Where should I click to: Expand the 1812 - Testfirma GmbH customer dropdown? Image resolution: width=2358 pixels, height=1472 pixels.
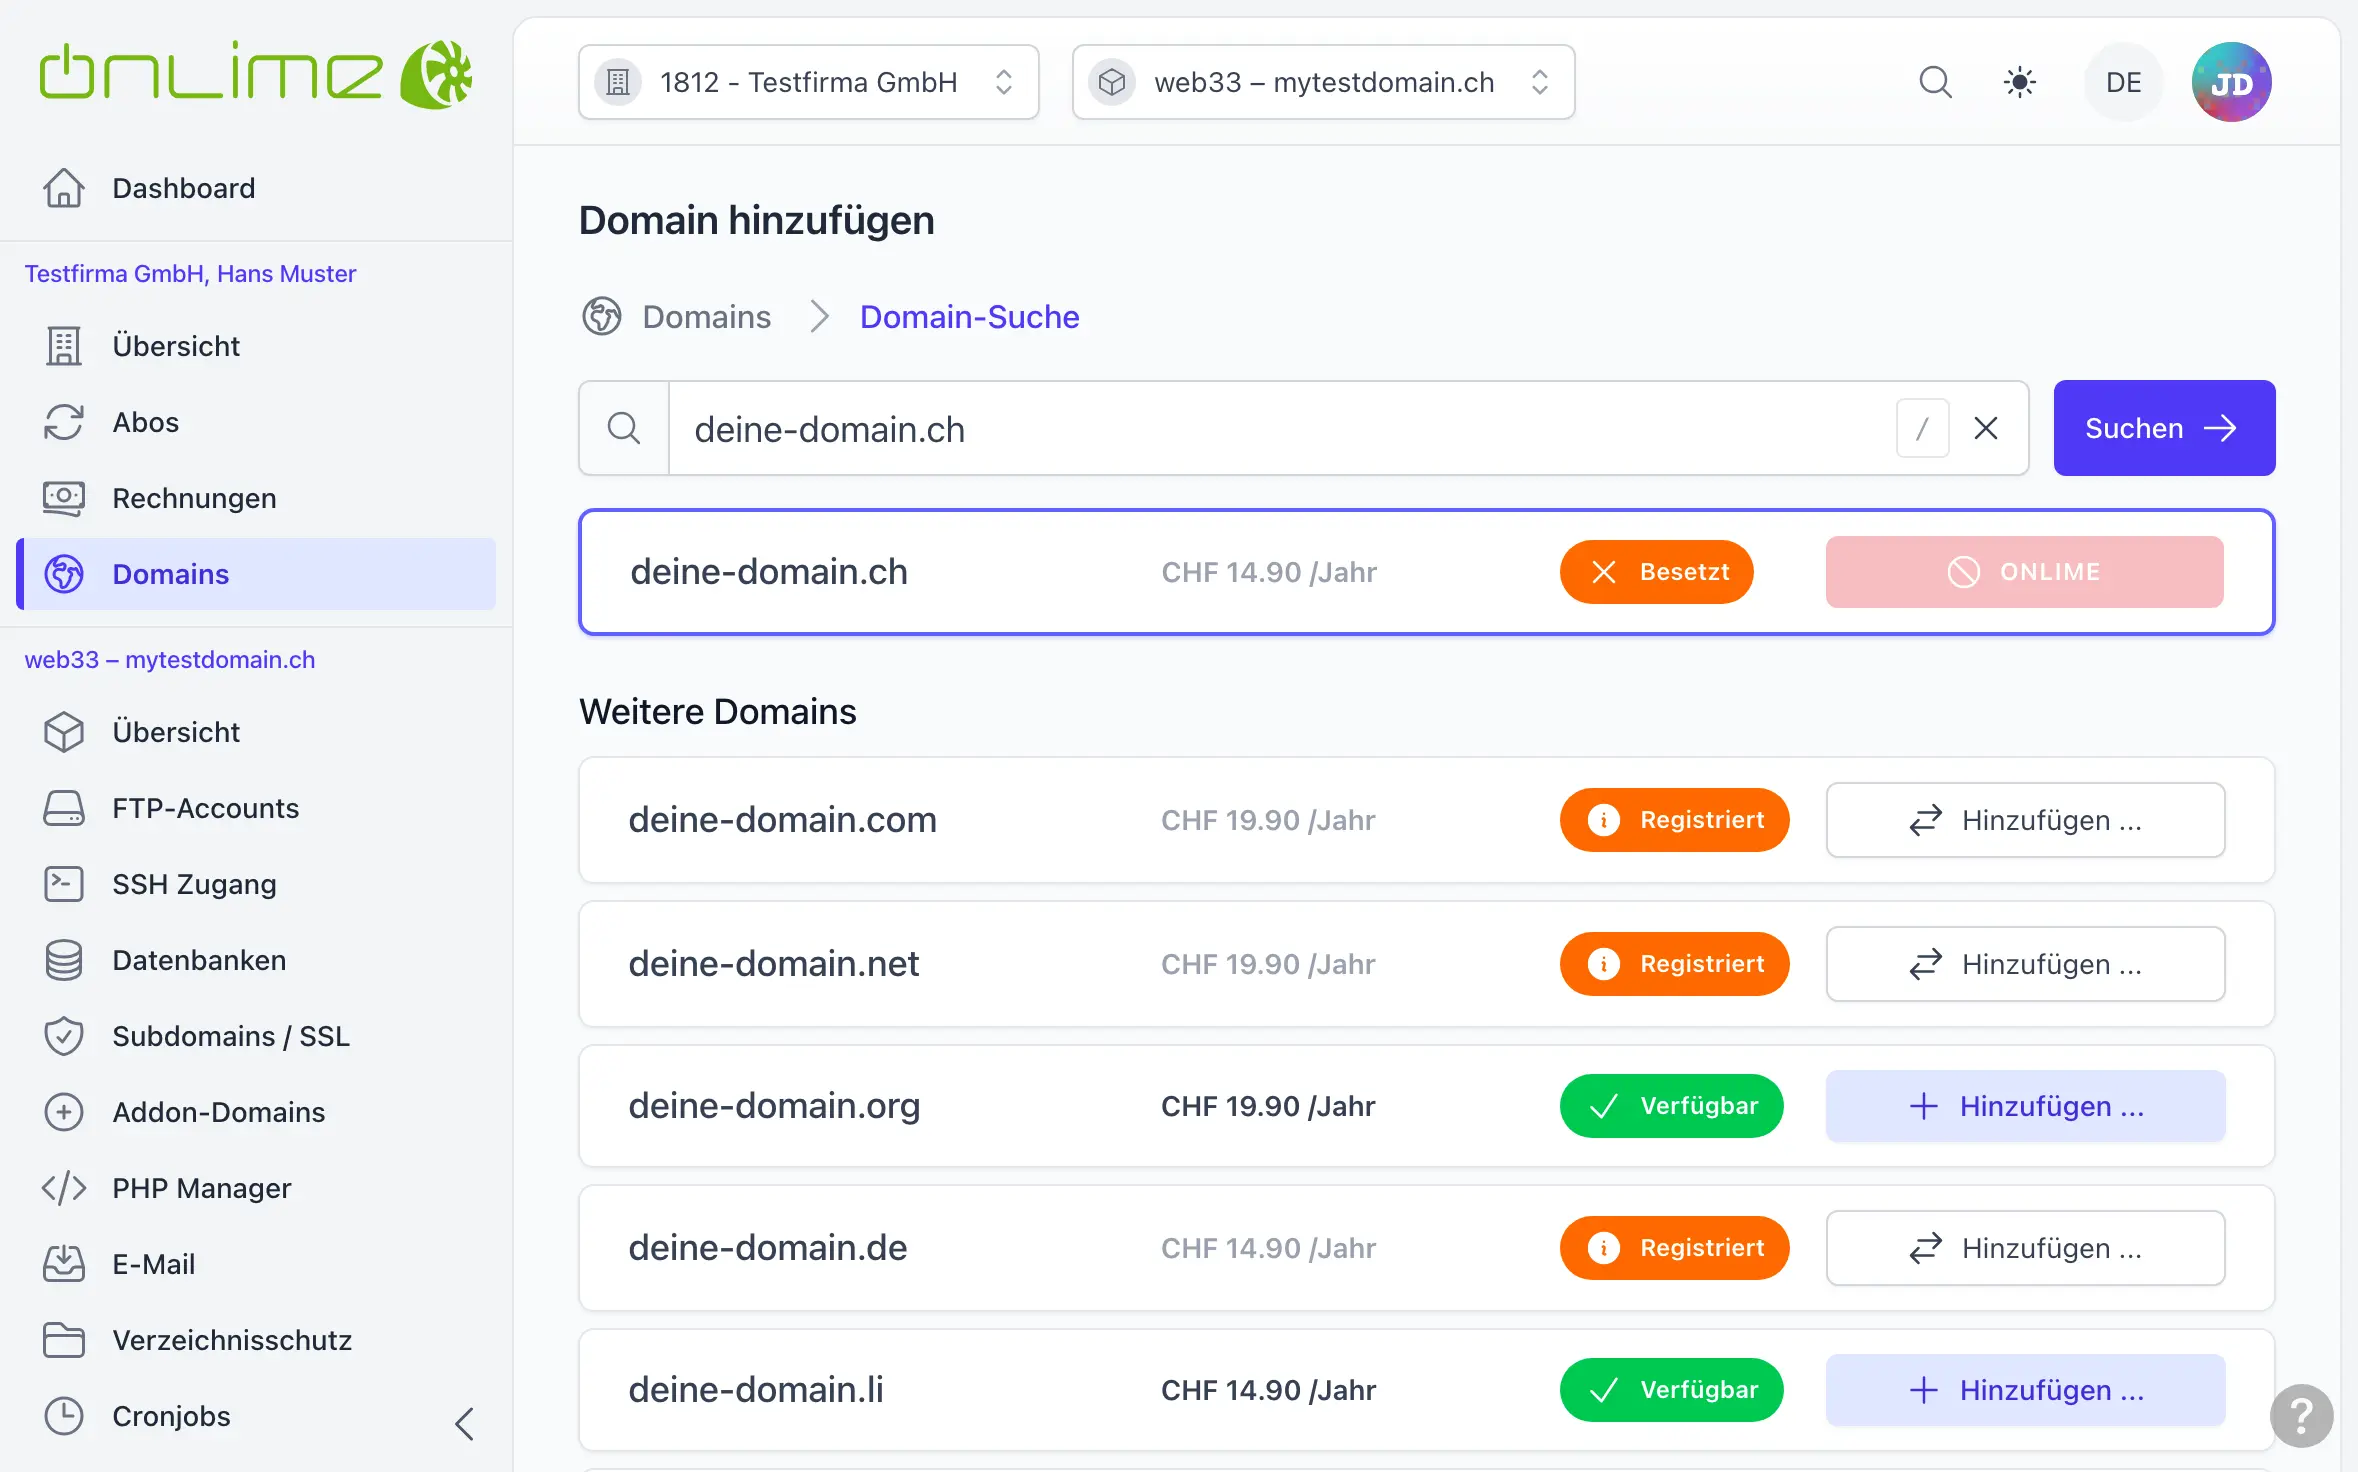(808, 82)
